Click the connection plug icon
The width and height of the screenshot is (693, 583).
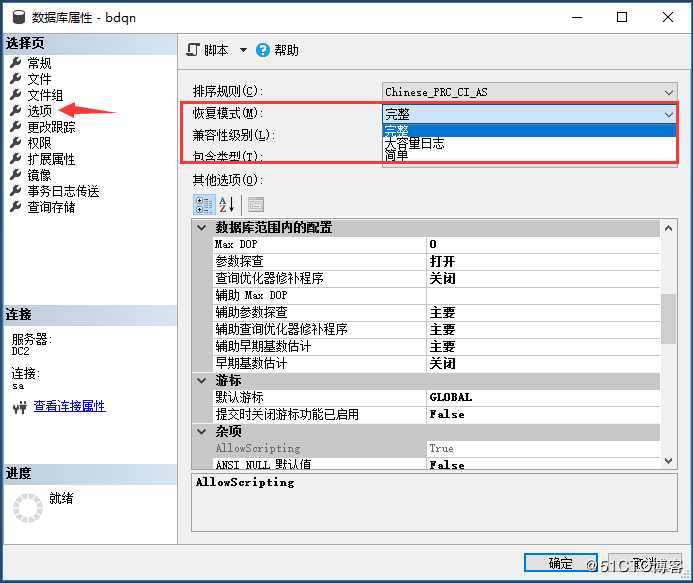point(19,407)
